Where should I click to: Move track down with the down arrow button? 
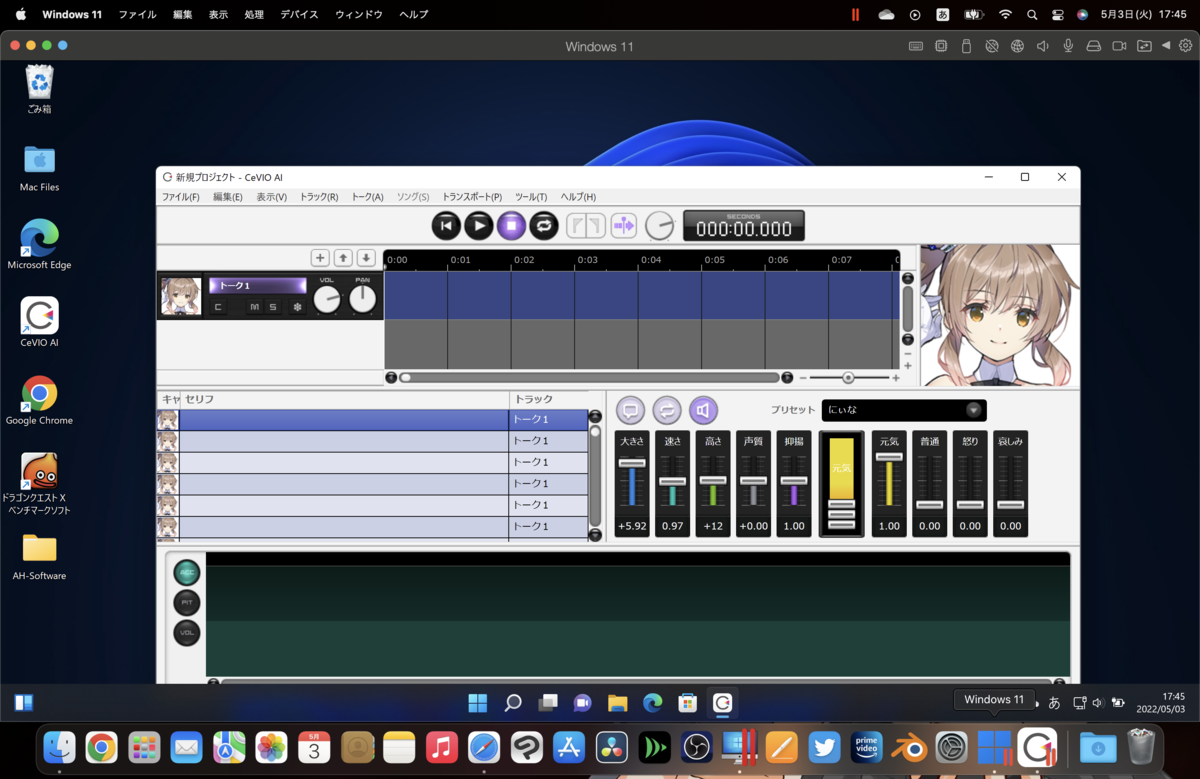click(366, 258)
